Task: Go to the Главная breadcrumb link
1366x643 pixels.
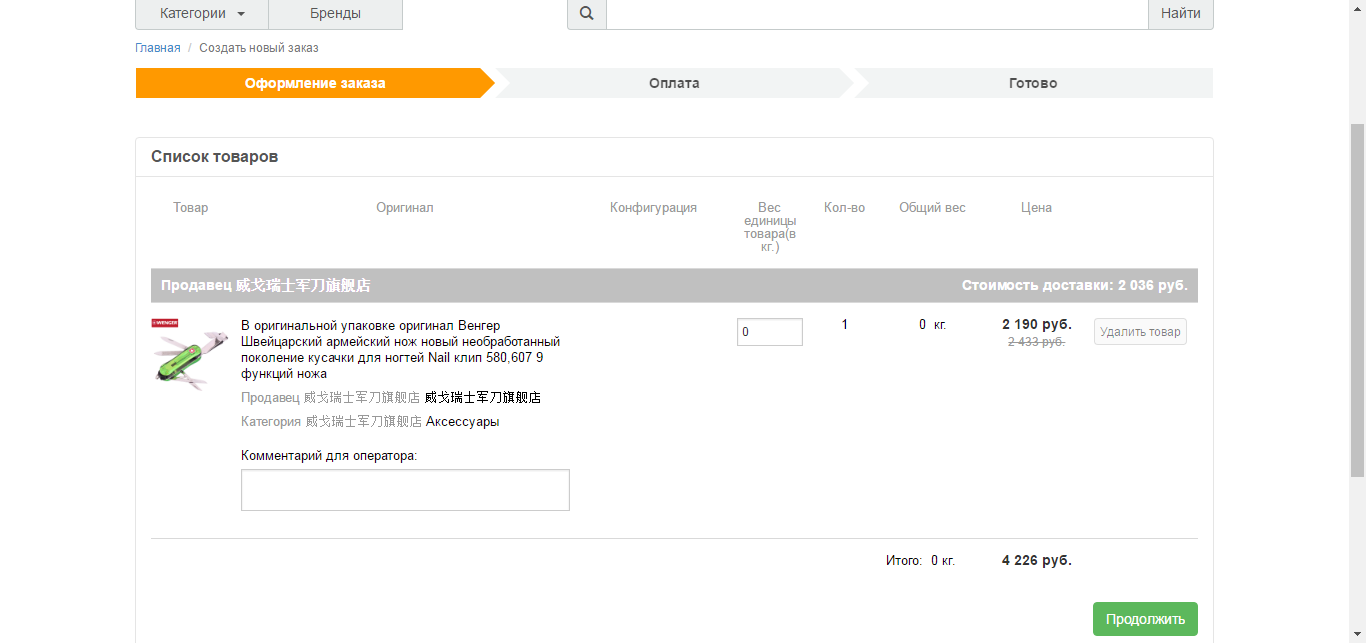Action: (x=158, y=48)
